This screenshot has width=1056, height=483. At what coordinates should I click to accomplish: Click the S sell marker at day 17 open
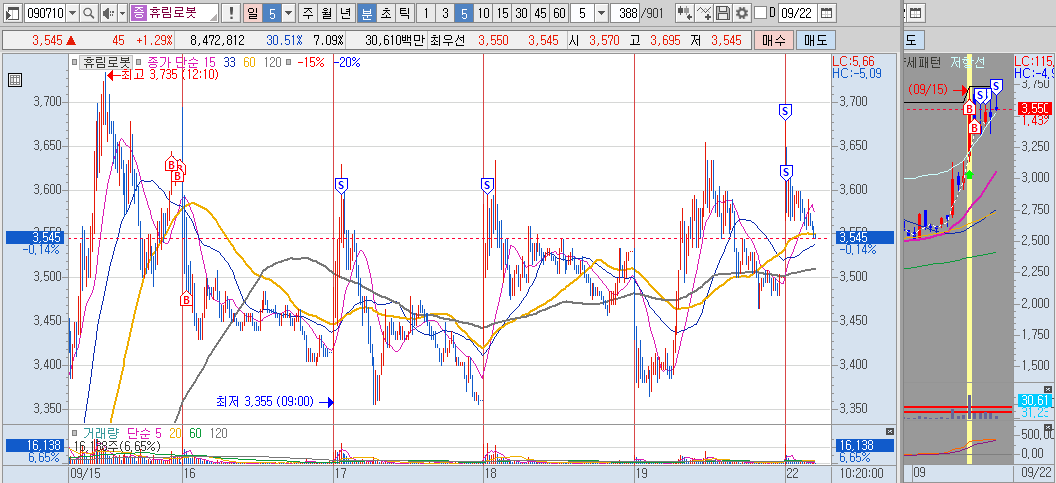pyautogui.click(x=341, y=185)
